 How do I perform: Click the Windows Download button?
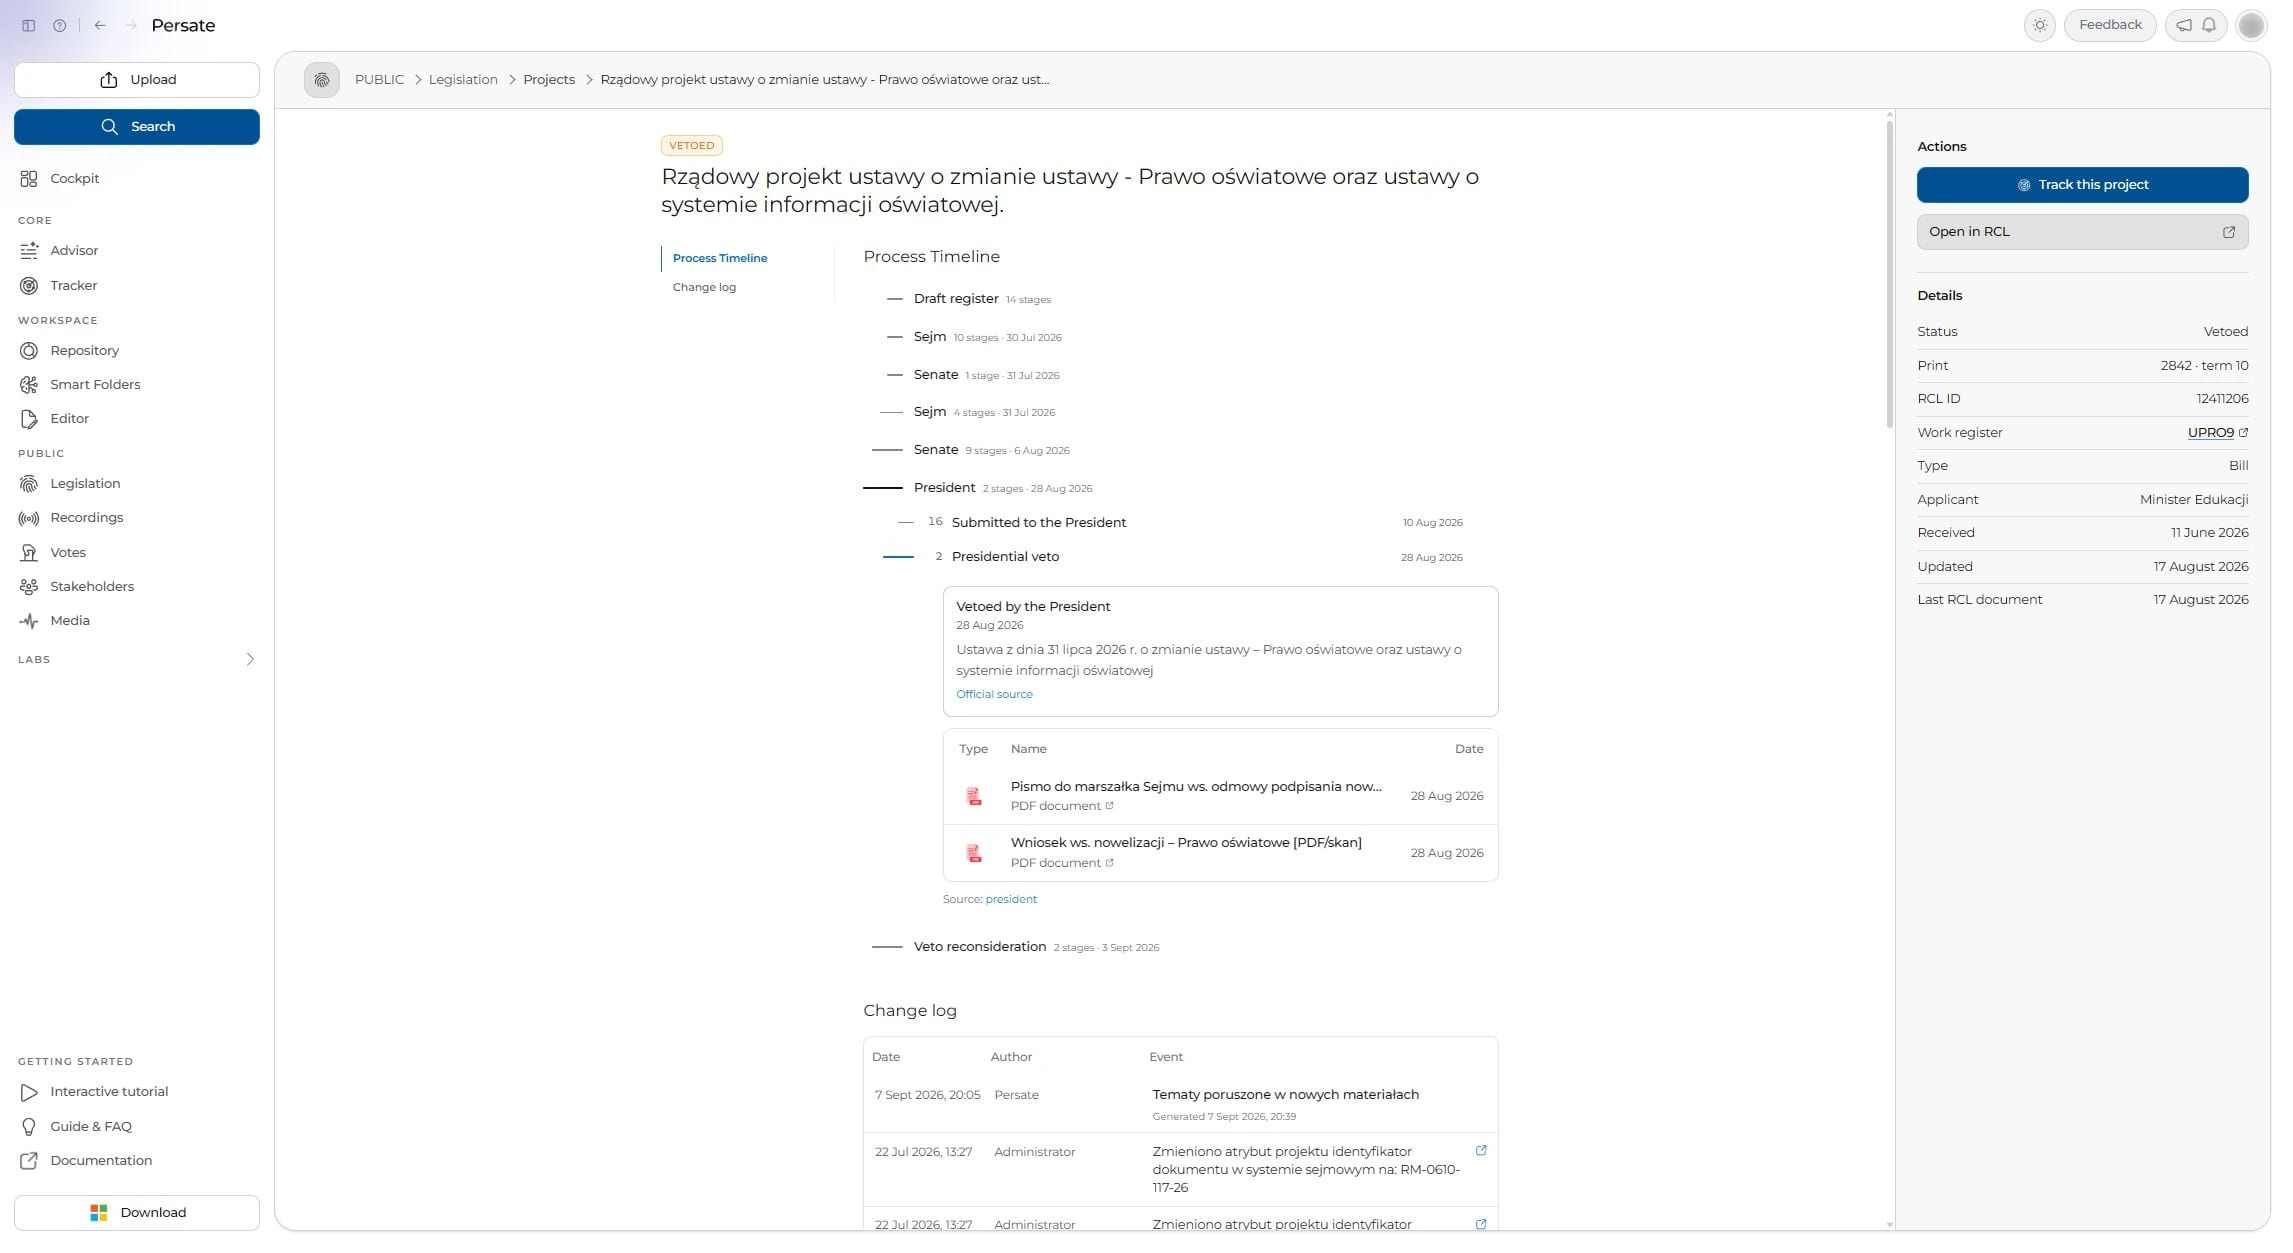pos(137,1213)
